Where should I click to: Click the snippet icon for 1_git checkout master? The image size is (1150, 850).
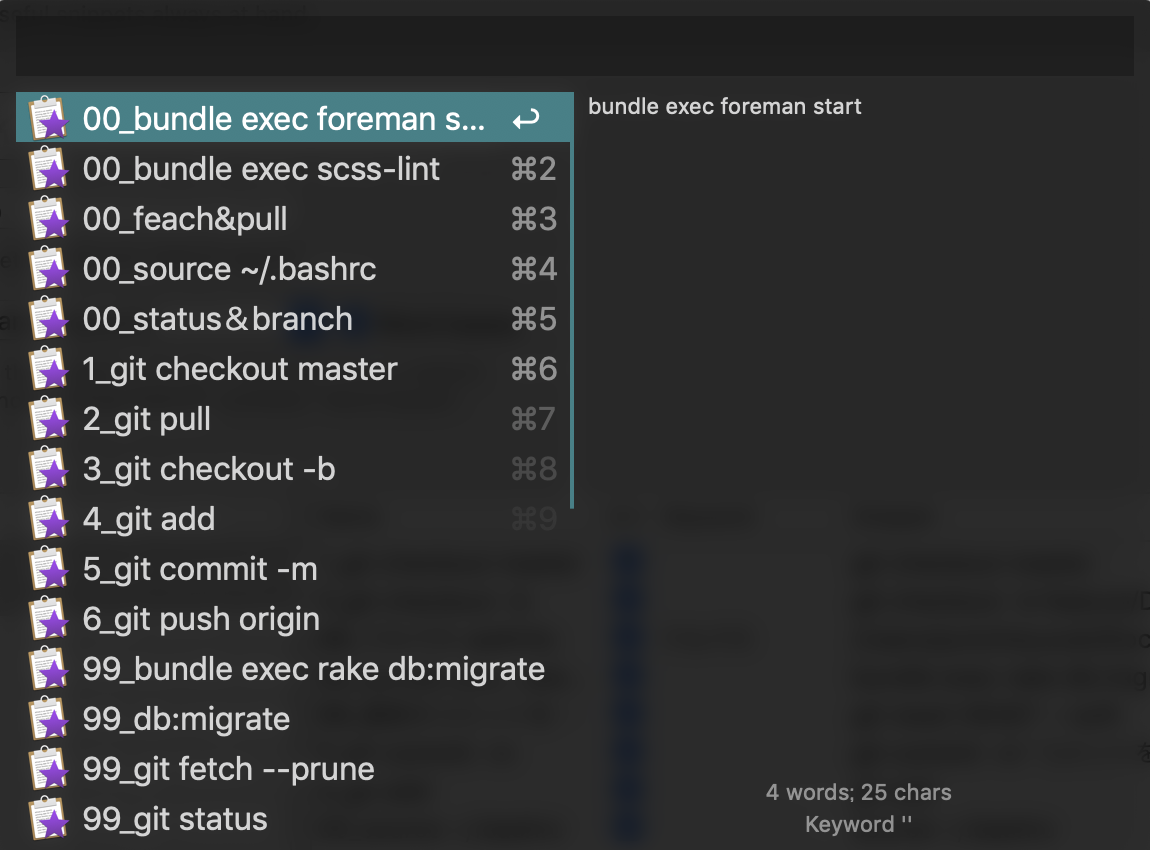[48, 369]
